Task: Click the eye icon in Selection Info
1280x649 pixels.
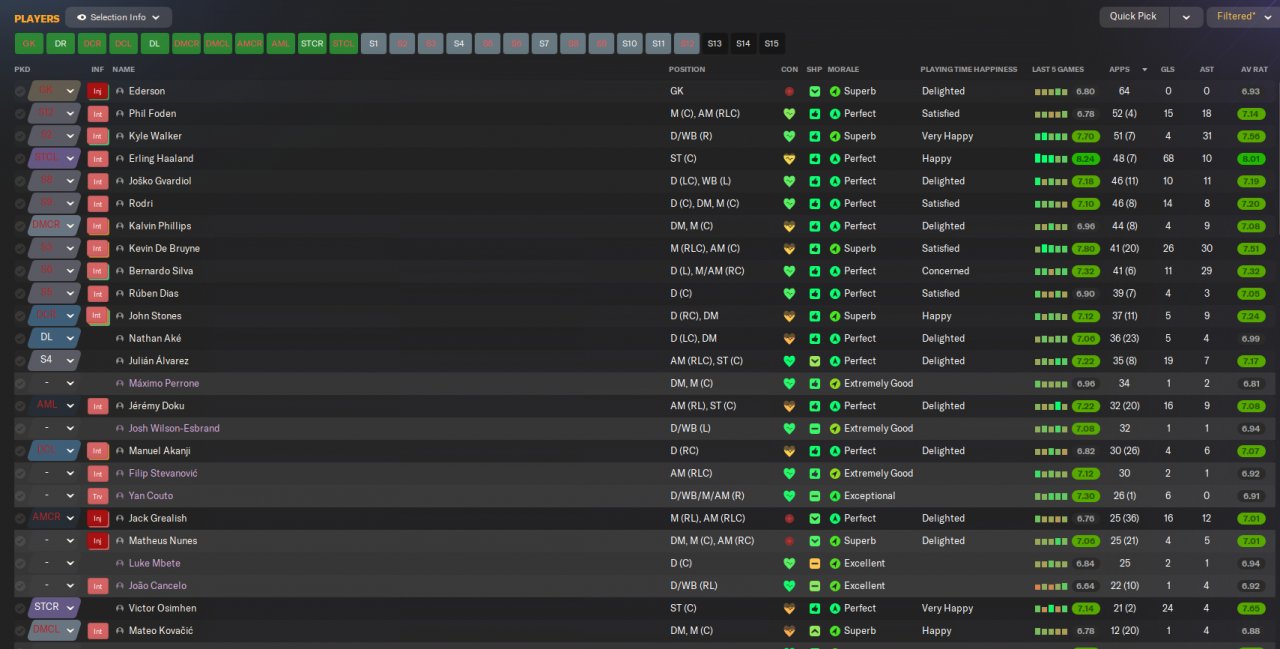Action: point(81,17)
